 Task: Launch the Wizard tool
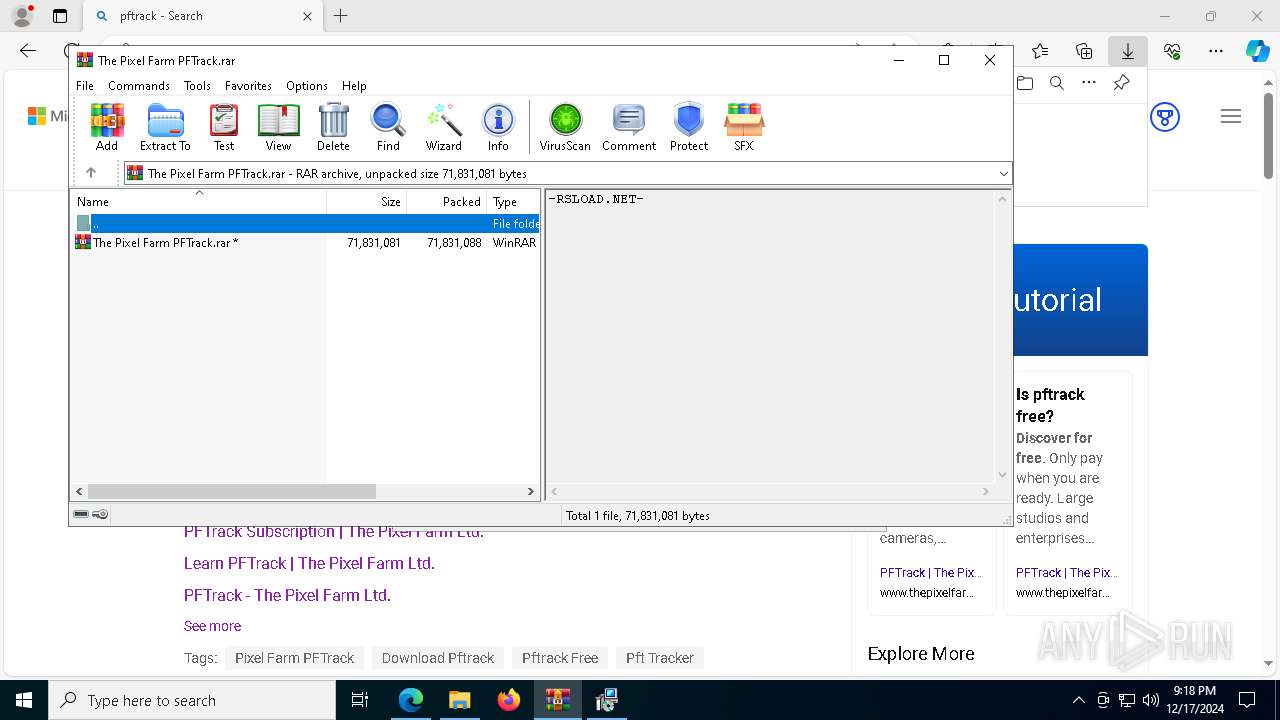[443, 127]
